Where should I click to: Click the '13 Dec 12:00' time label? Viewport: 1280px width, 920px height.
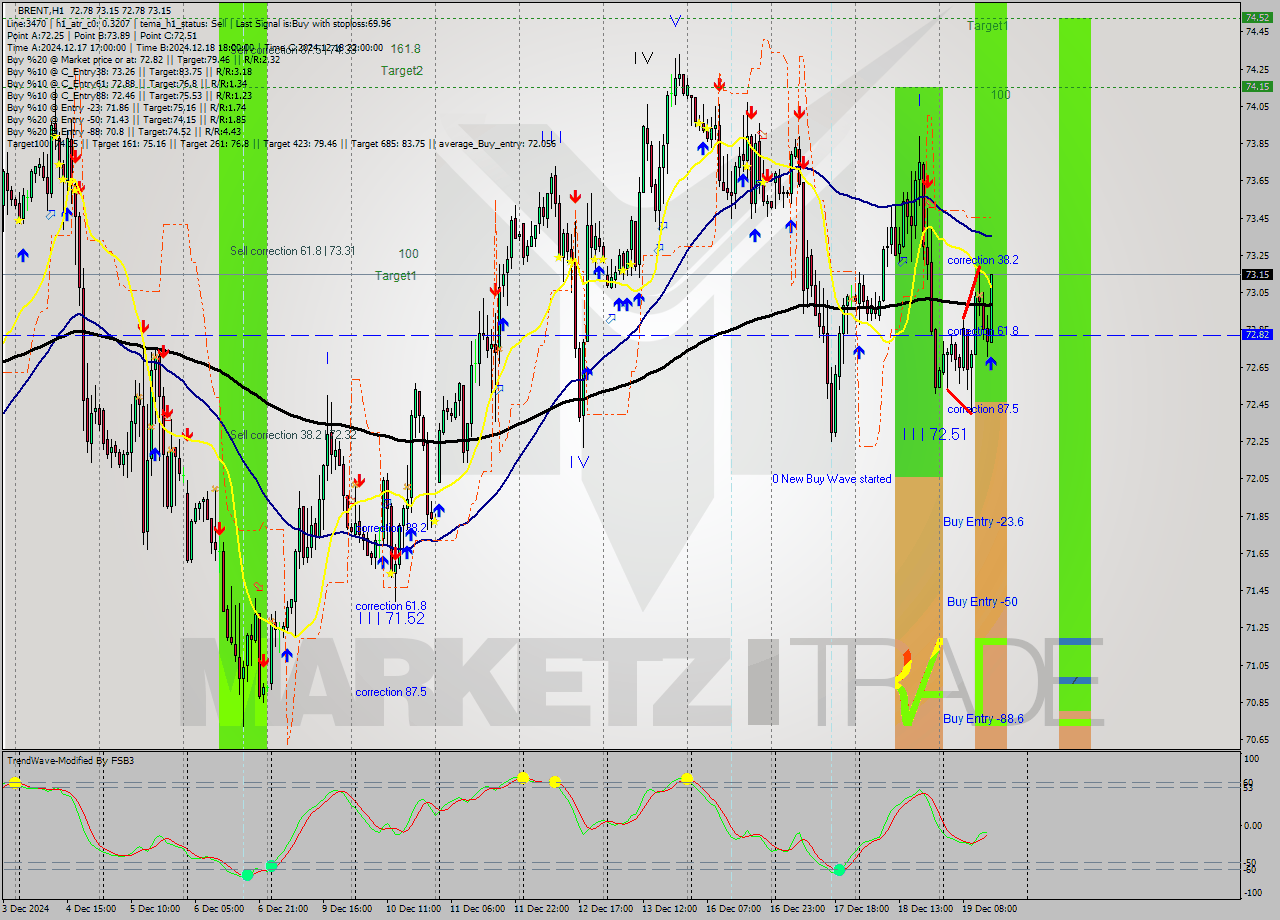click(x=670, y=909)
